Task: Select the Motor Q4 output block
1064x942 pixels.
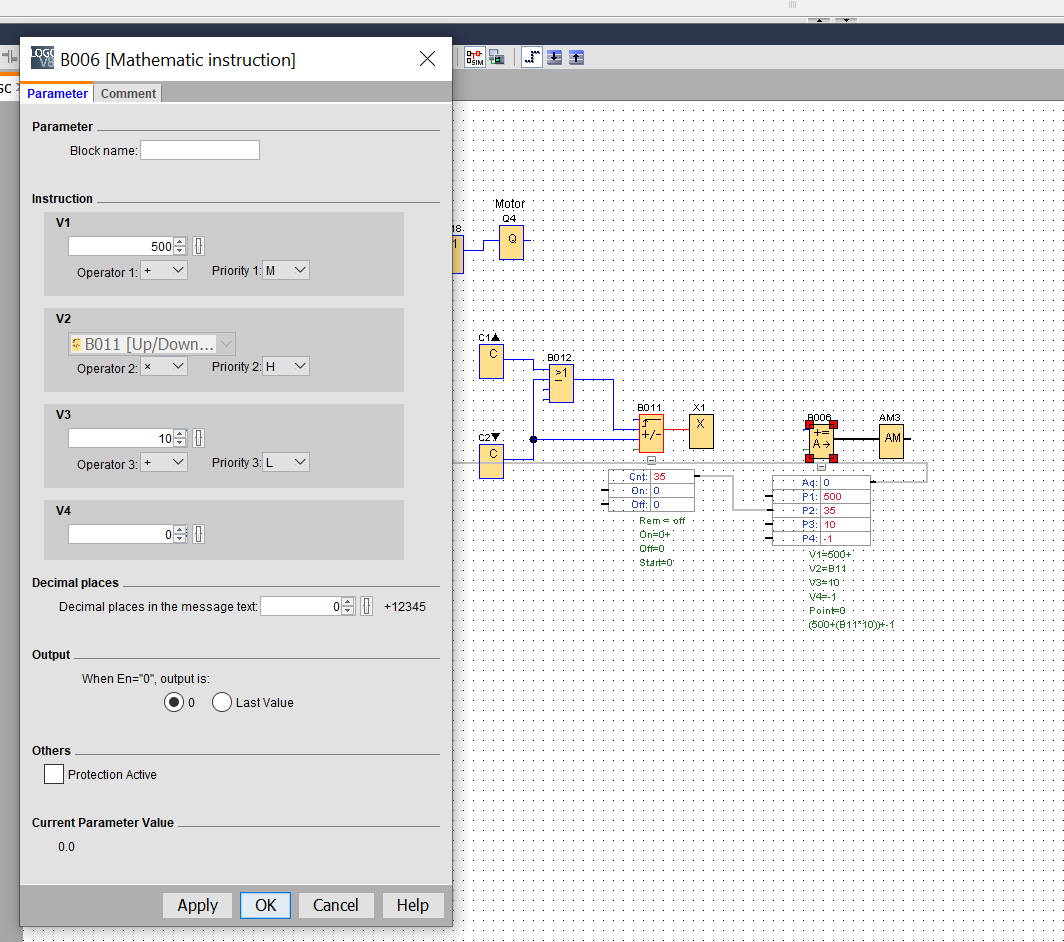Action: [512, 242]
